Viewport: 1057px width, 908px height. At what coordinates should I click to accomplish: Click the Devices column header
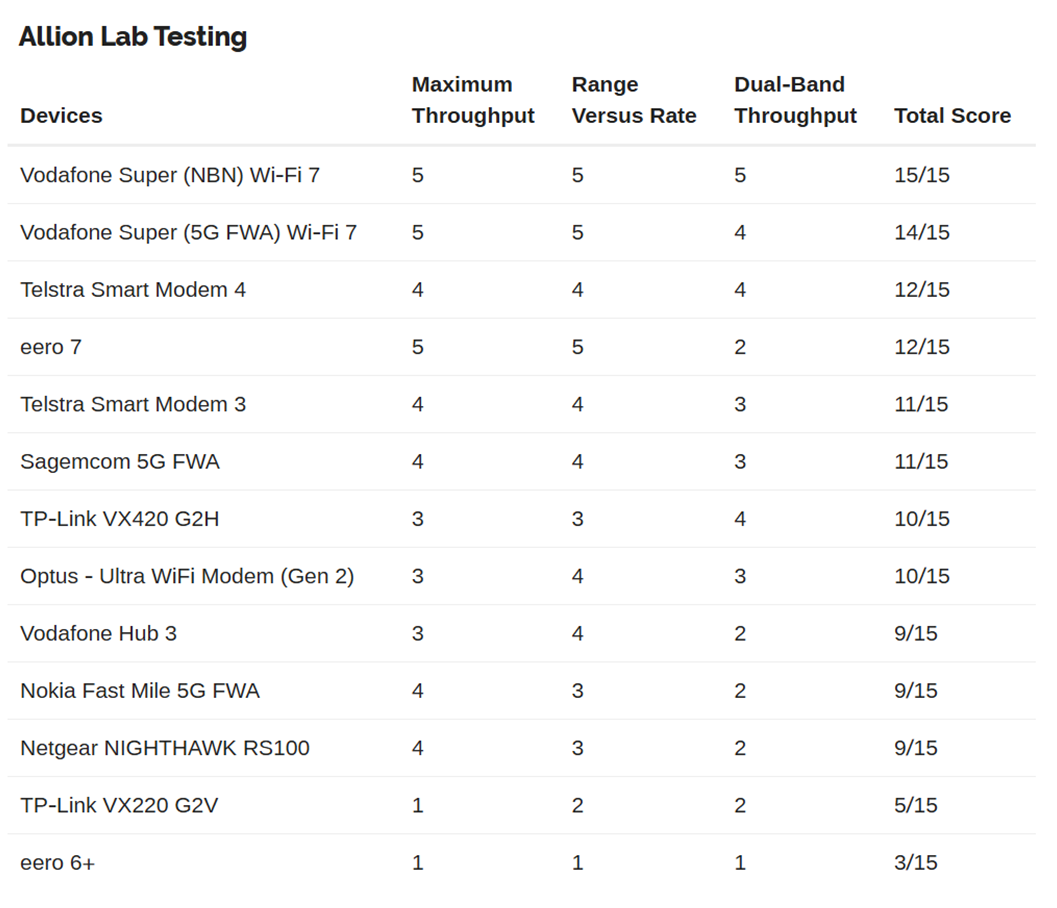61,116
